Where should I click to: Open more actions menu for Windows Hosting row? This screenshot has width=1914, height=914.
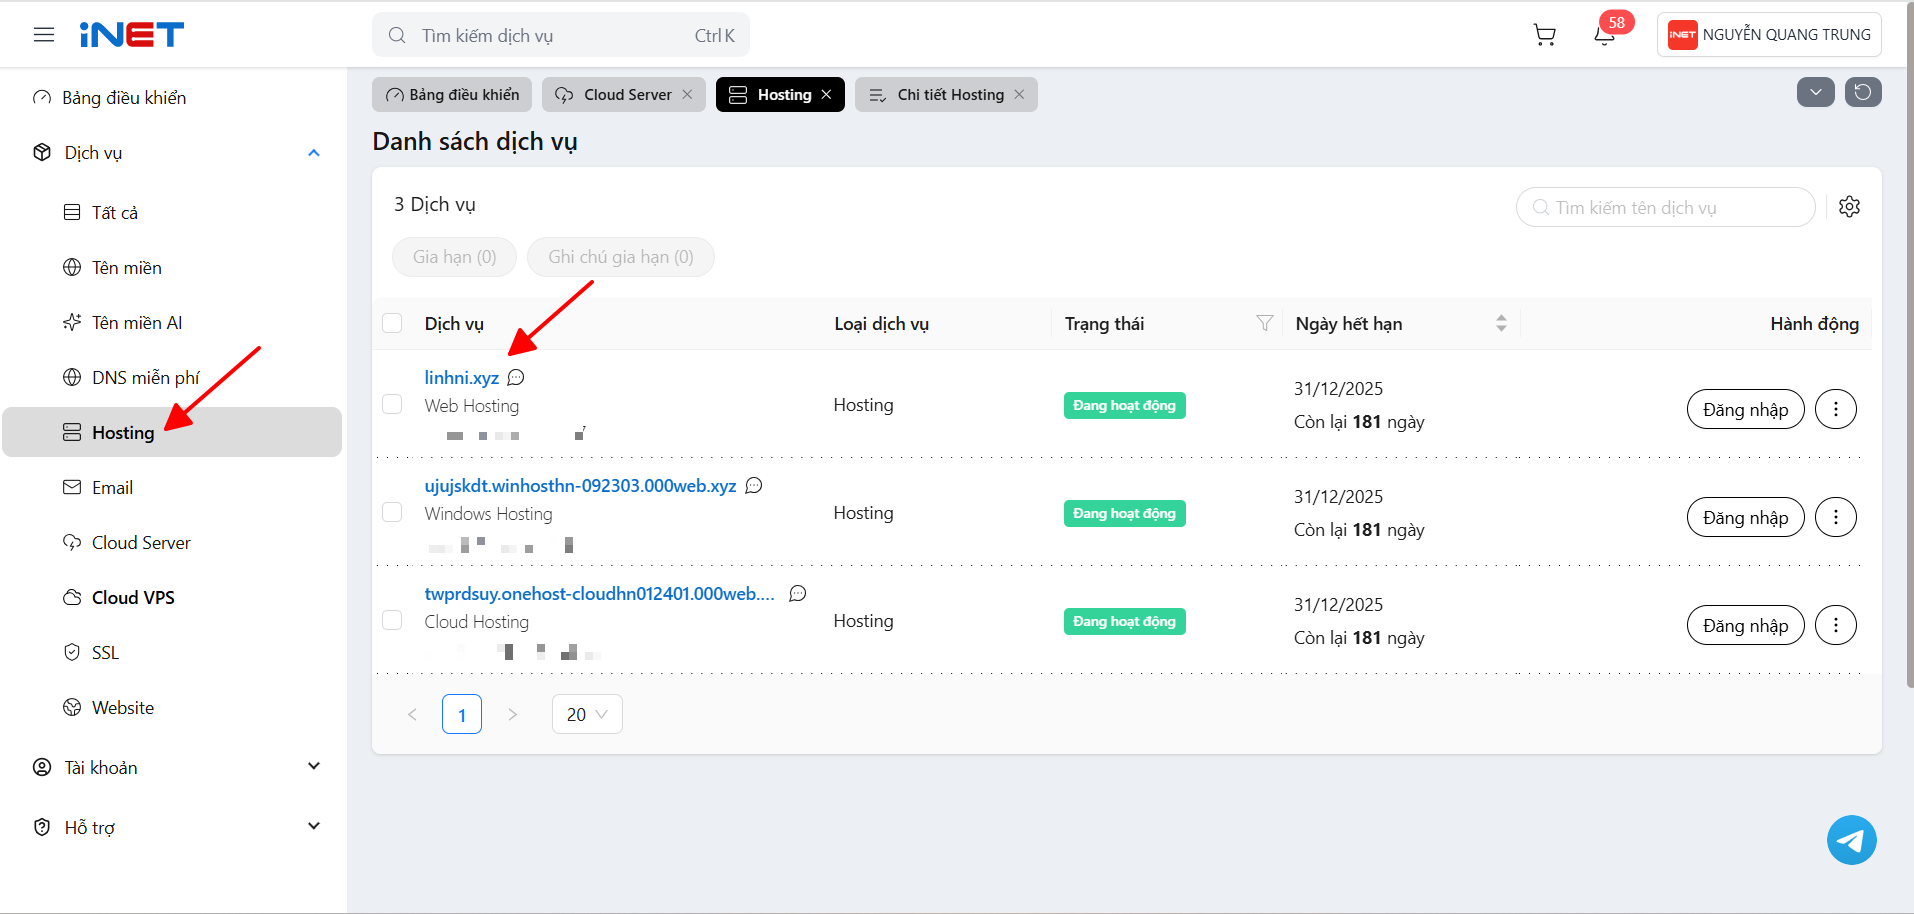pos(1836,517)
